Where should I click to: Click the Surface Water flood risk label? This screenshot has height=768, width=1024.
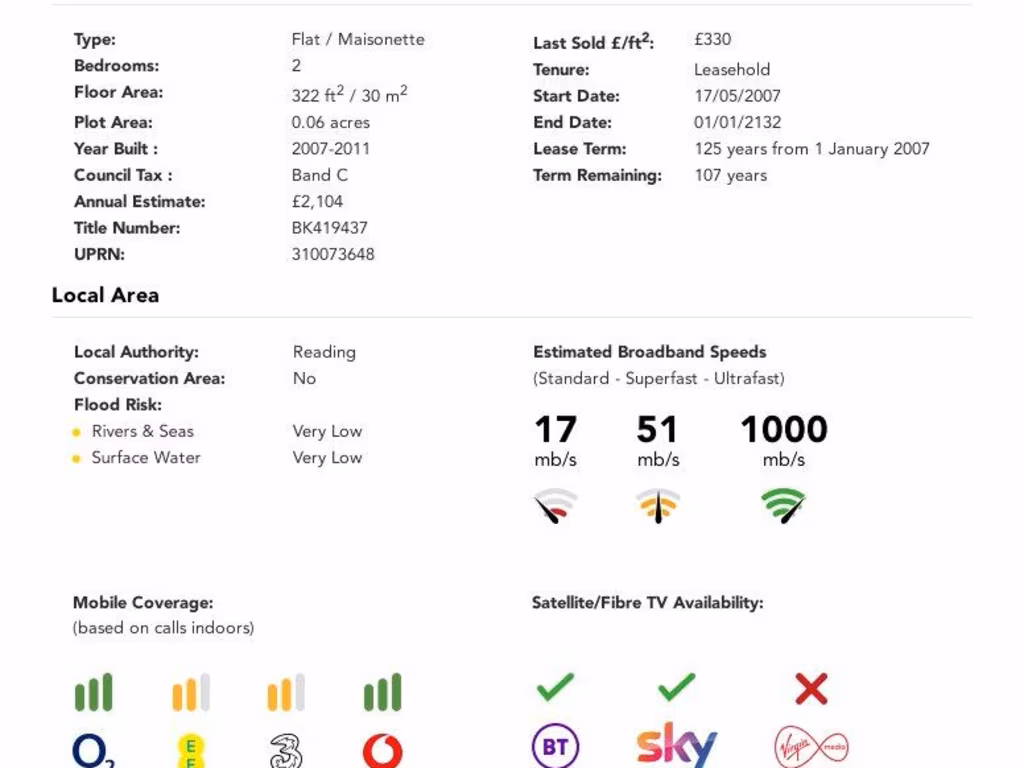[x=146, y=457]
